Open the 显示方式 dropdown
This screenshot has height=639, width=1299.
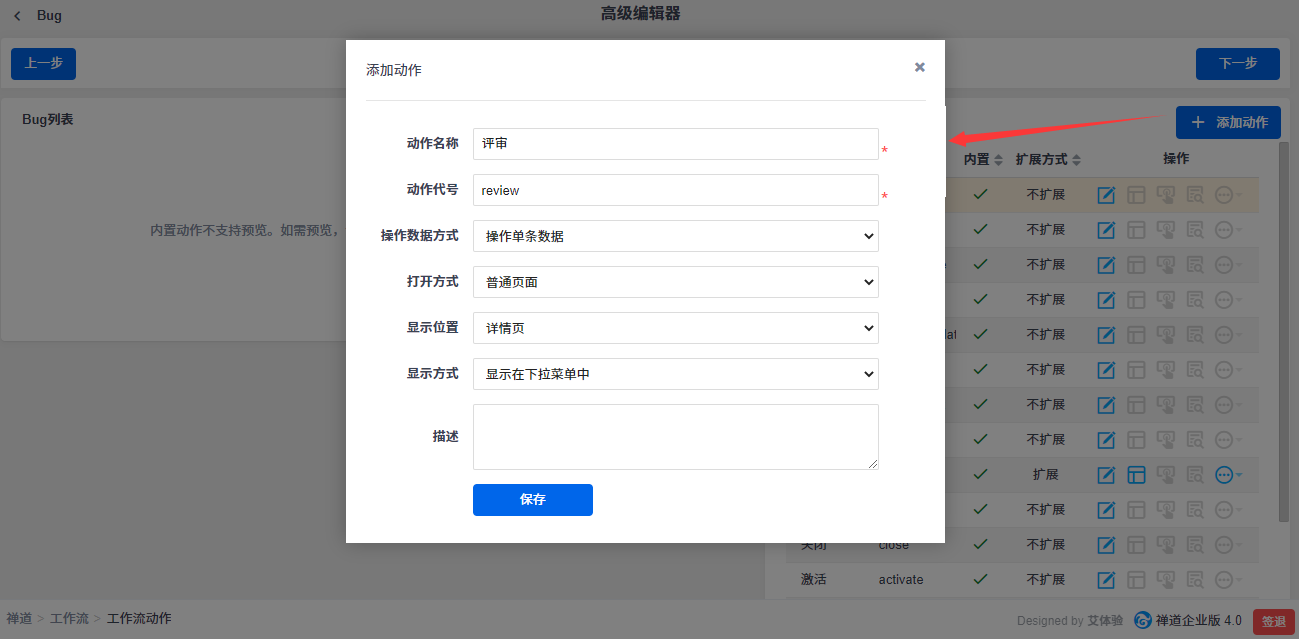coord(676,374)
